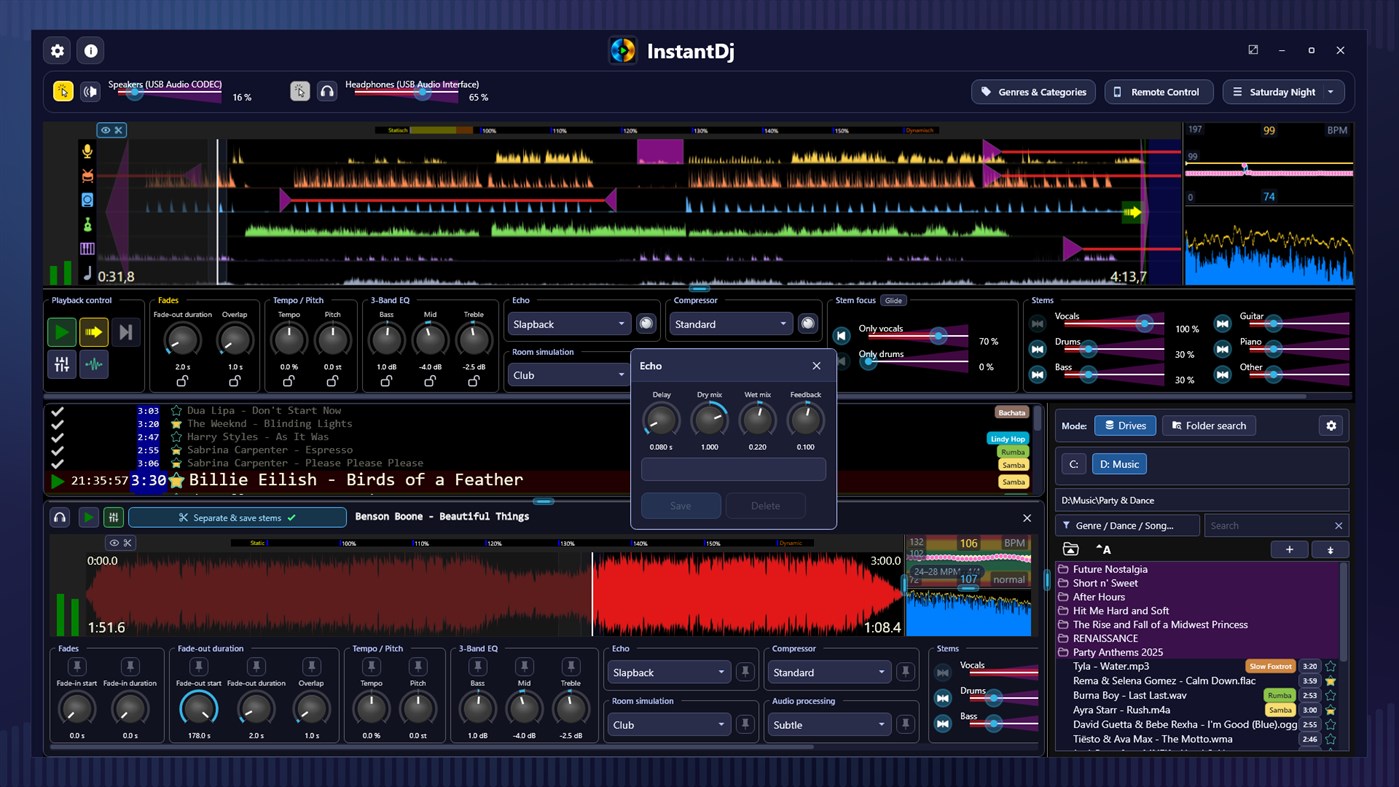Open the settings gear in the title bar
This screenshot has height=787, width=1399.
pyautogui.click(x=57, y=50)
